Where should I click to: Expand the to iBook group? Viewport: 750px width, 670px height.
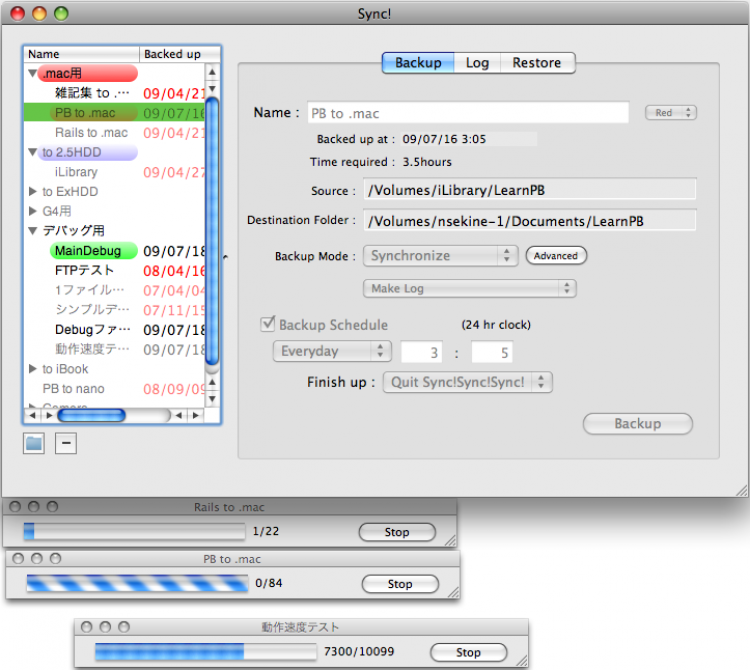(x=33, y=369)
